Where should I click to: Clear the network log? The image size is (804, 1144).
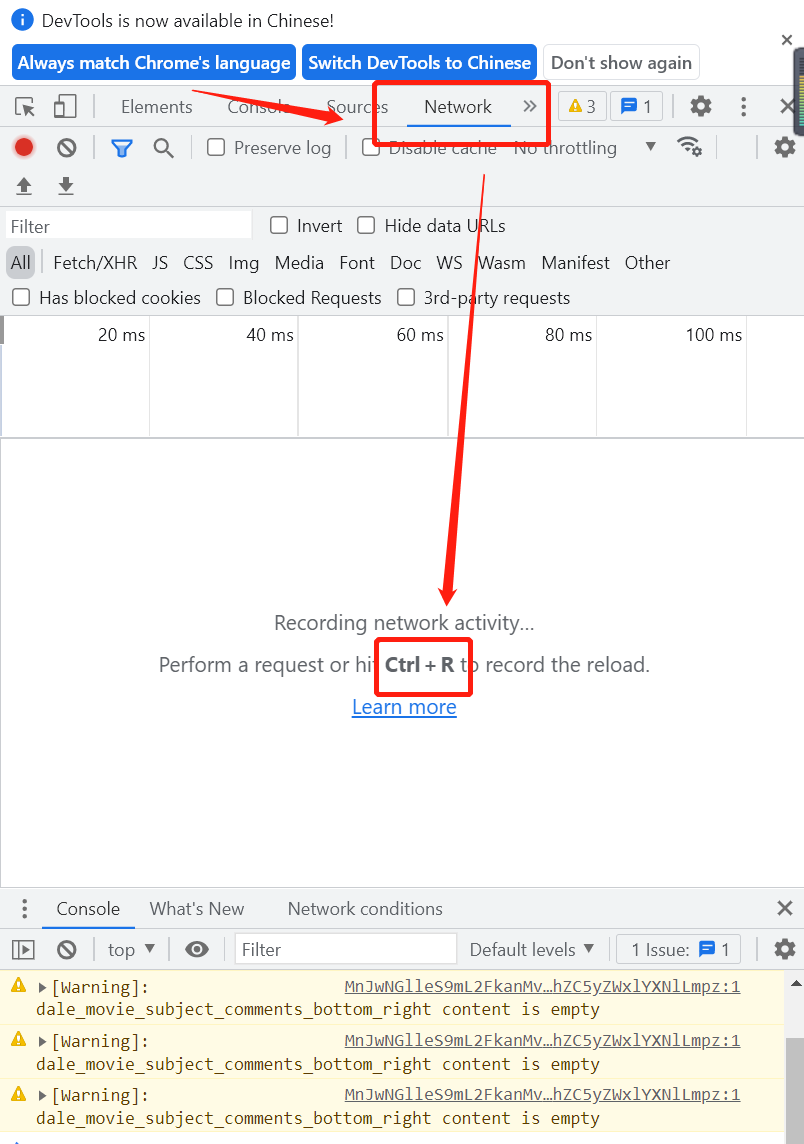click(x=66, y=147)
